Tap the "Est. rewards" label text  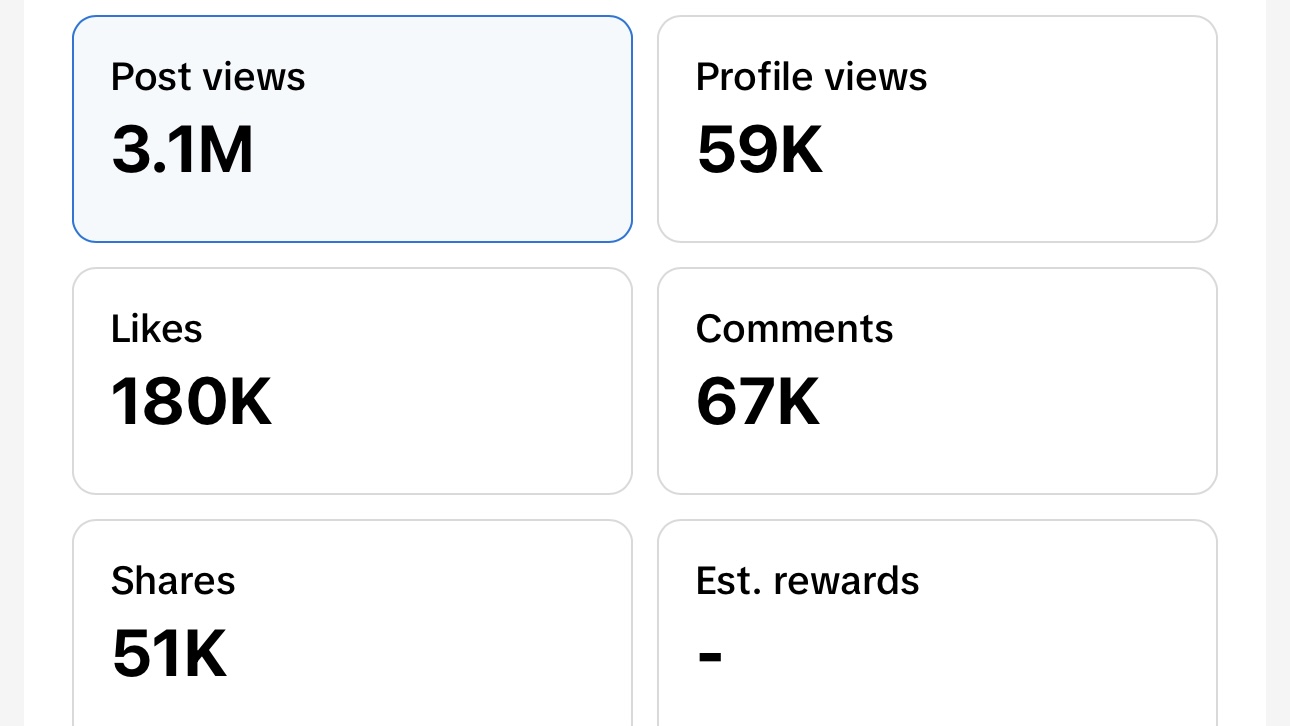(x=807, y=581)
